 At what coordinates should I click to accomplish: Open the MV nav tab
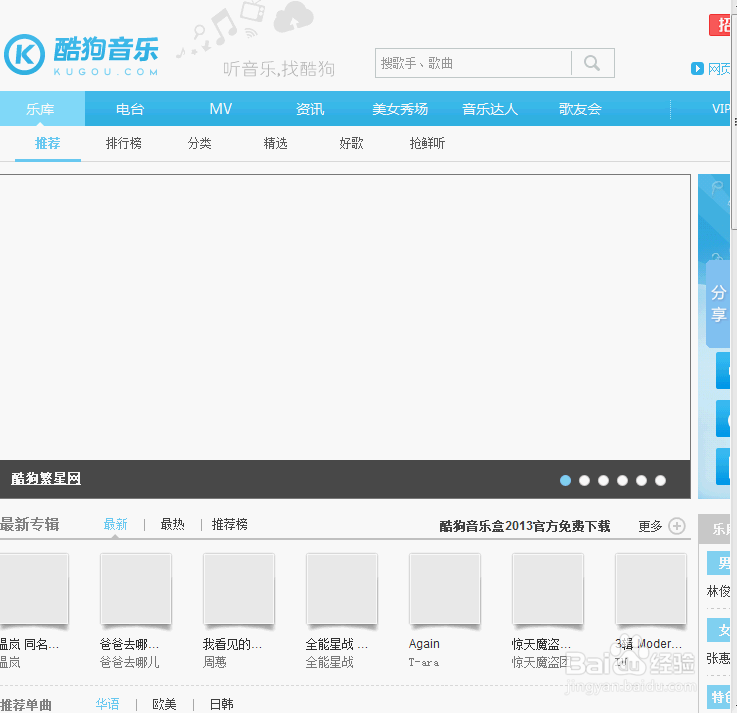(x=220, y=109)
